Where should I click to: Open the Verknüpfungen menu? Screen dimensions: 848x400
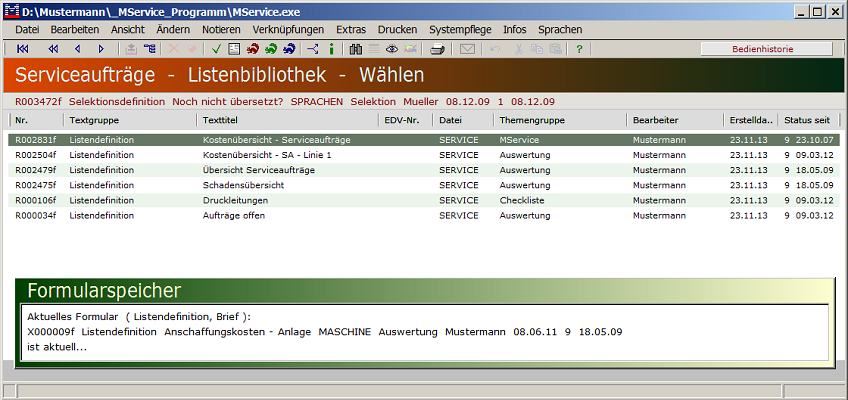click(x=289, y=30)
